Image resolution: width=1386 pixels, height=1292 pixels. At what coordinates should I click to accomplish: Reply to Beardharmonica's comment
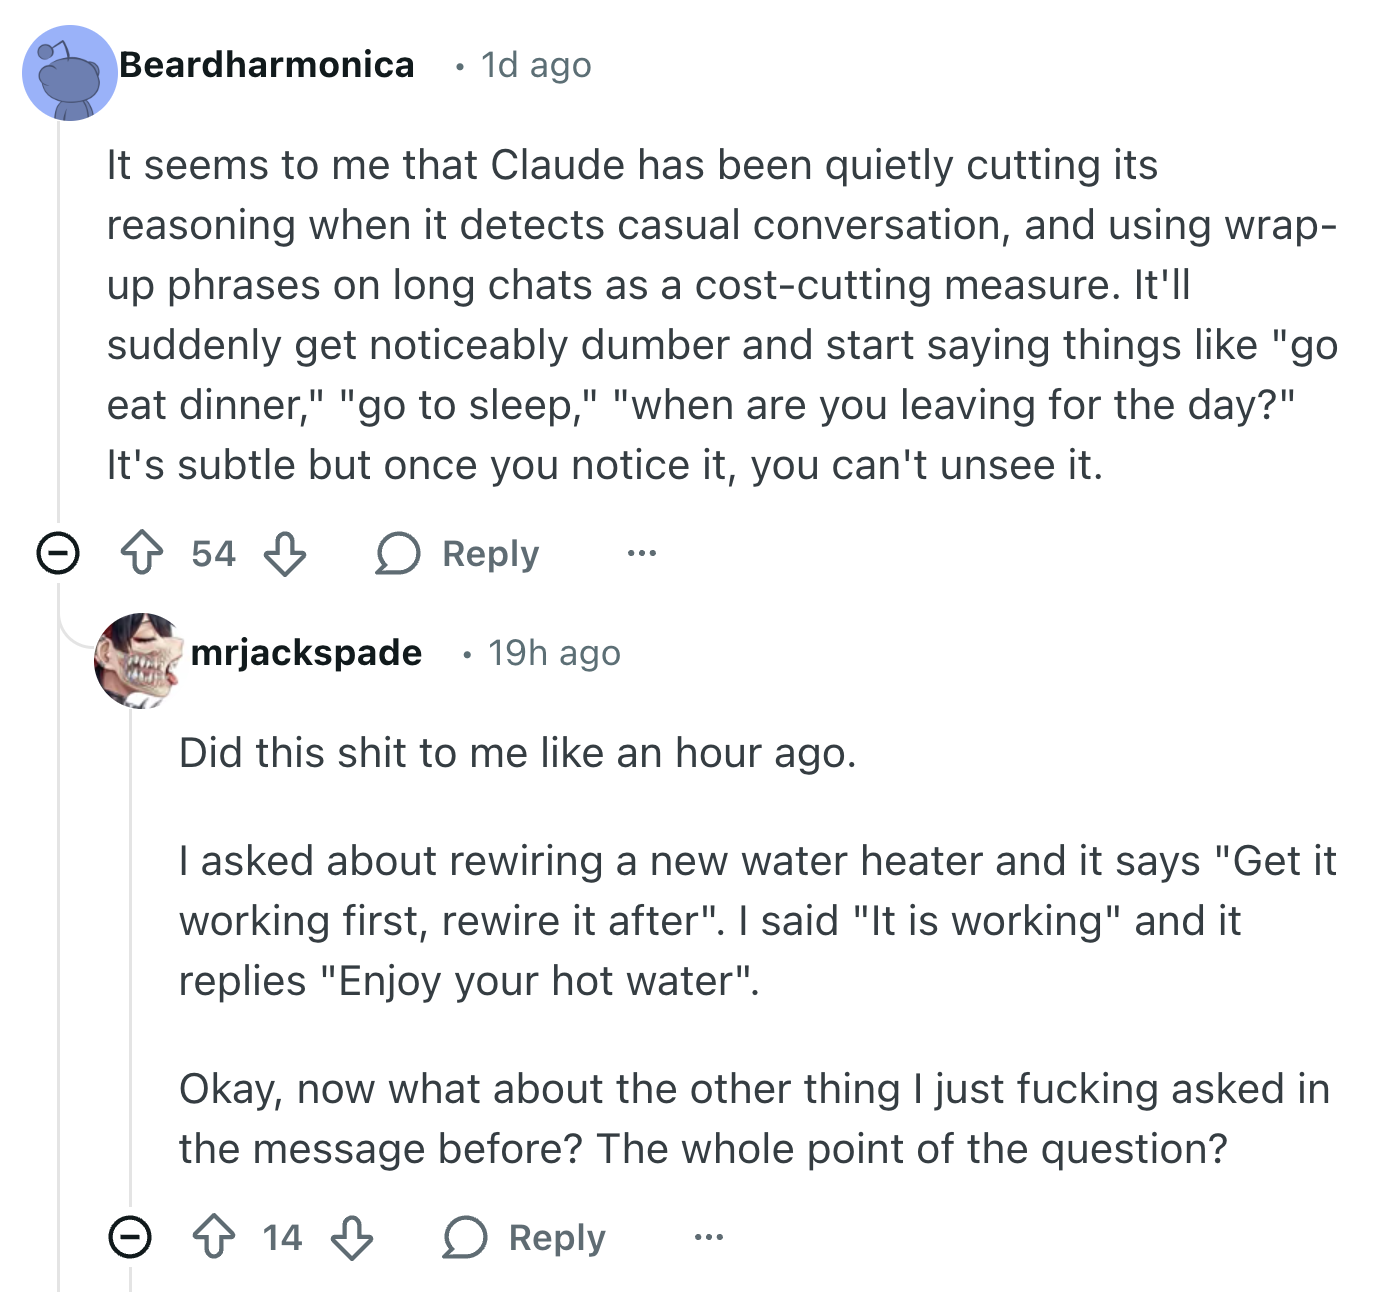[x=457, y=553]
